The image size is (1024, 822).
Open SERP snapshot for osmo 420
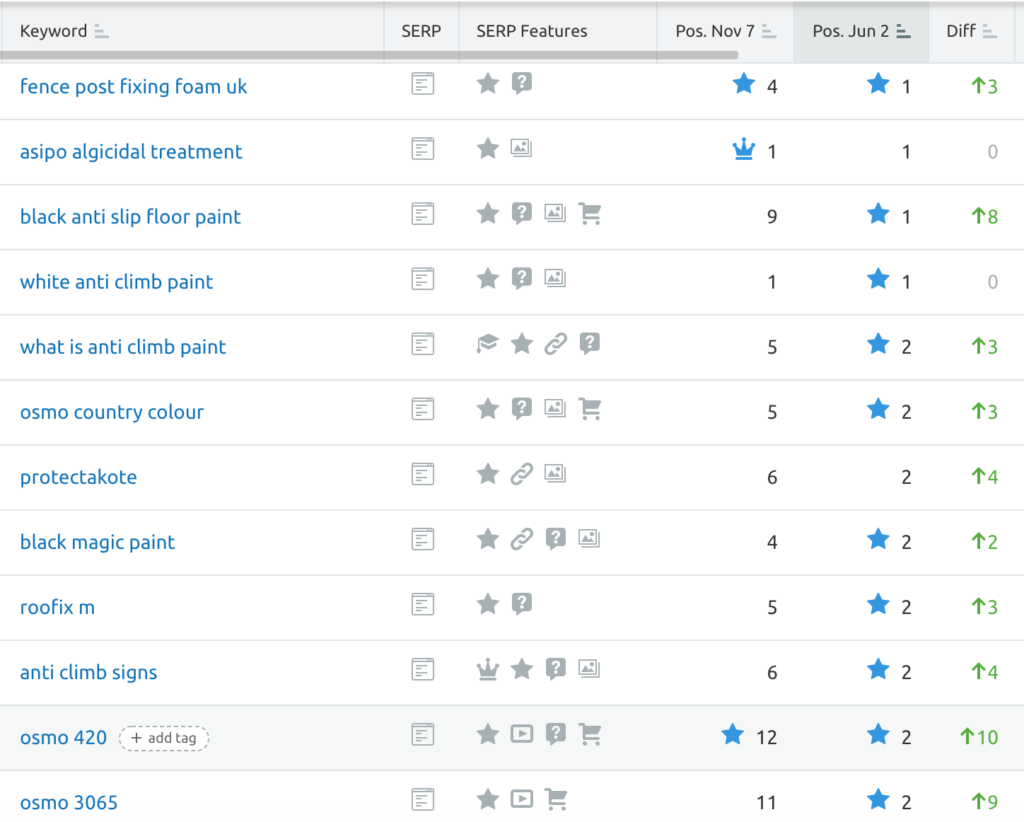(x=423, y=735)
